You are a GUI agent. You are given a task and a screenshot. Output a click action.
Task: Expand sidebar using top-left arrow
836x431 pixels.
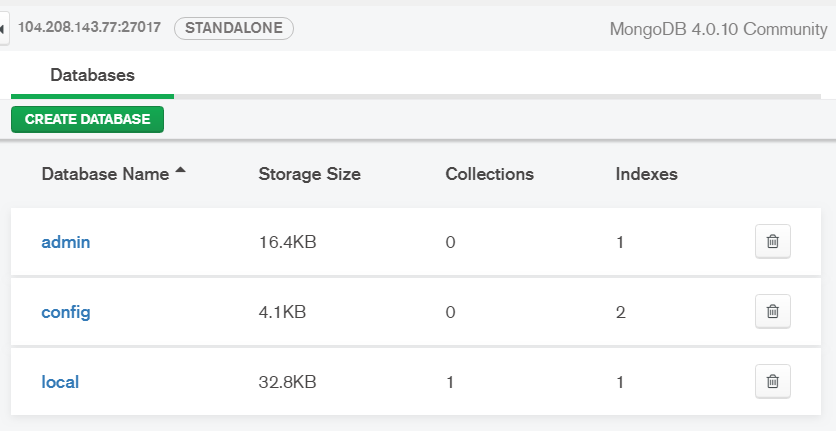coord(4,28)
